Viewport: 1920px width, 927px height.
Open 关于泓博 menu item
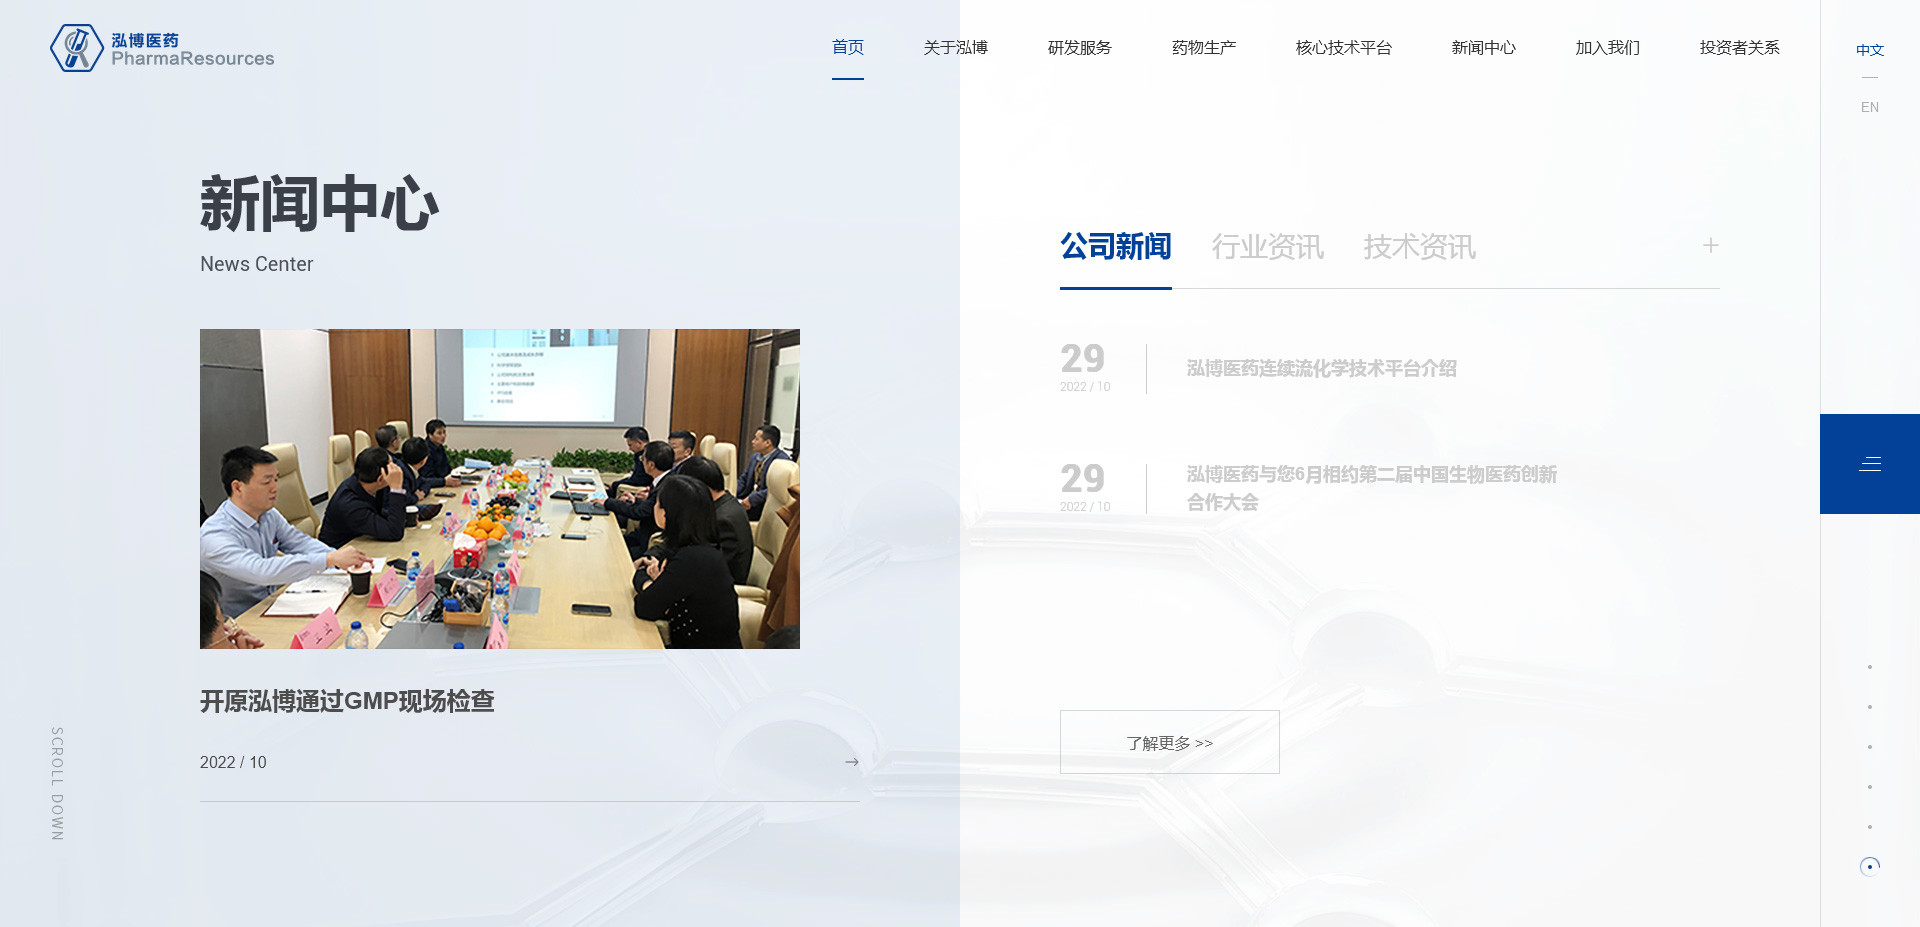(955, 48)
